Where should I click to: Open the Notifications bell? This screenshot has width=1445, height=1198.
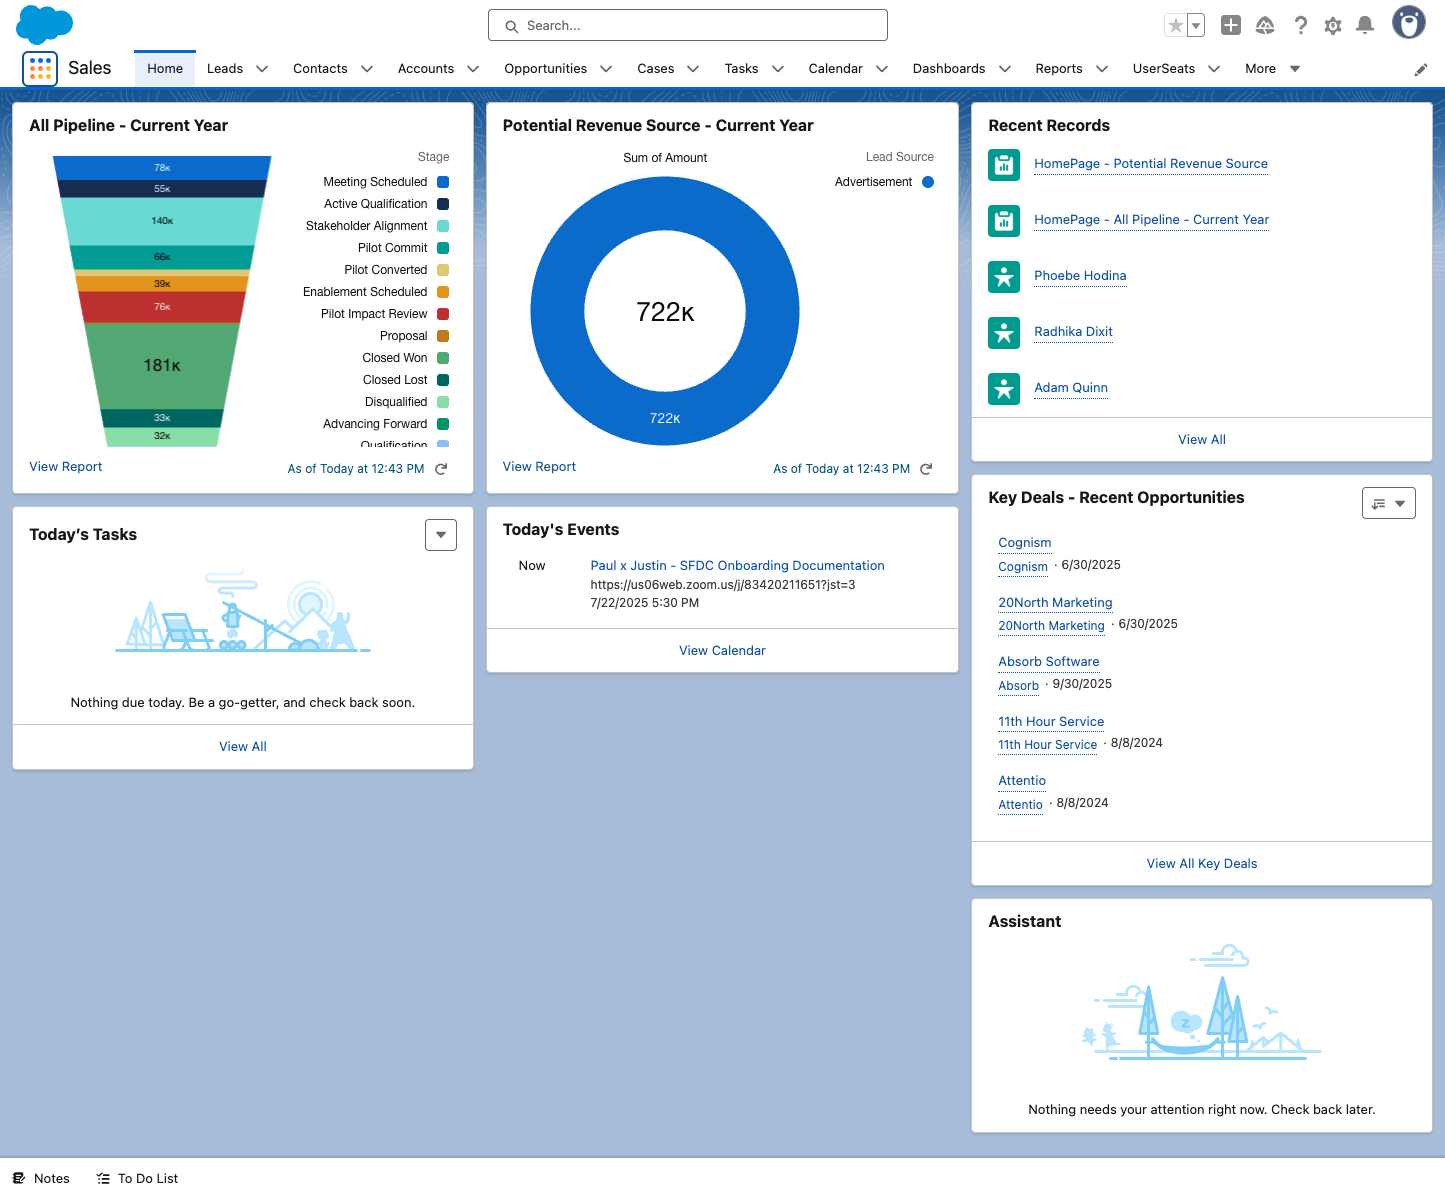click(x=1365, y=26)
